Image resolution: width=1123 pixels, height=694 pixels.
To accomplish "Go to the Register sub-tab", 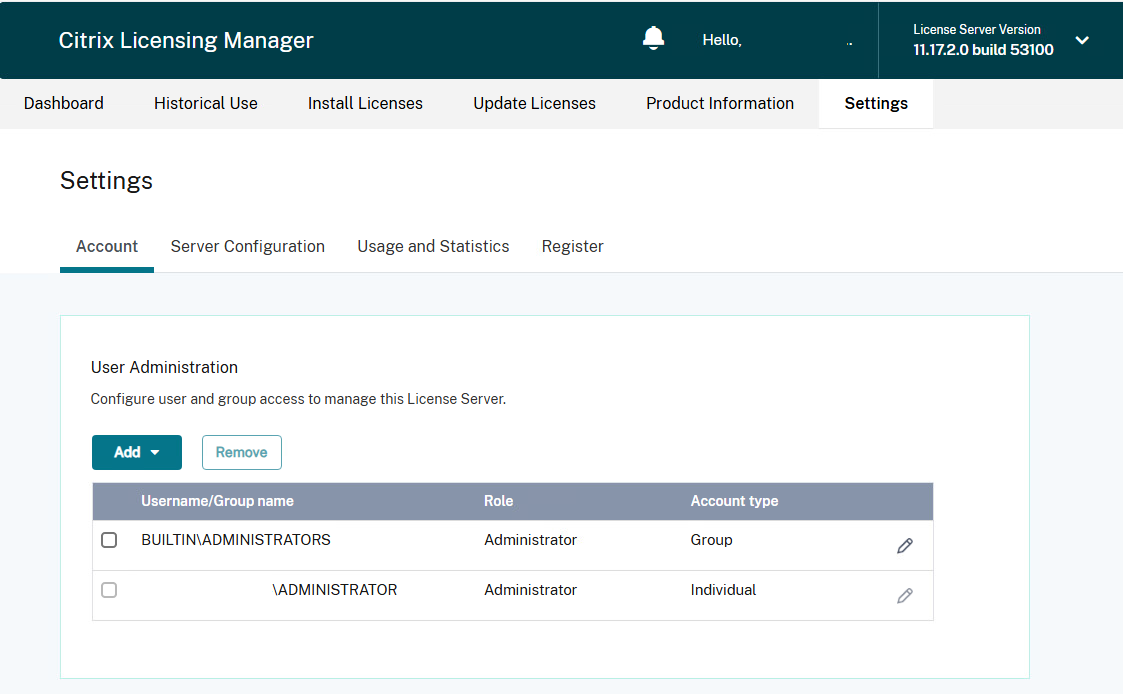I will pos(572,246).
